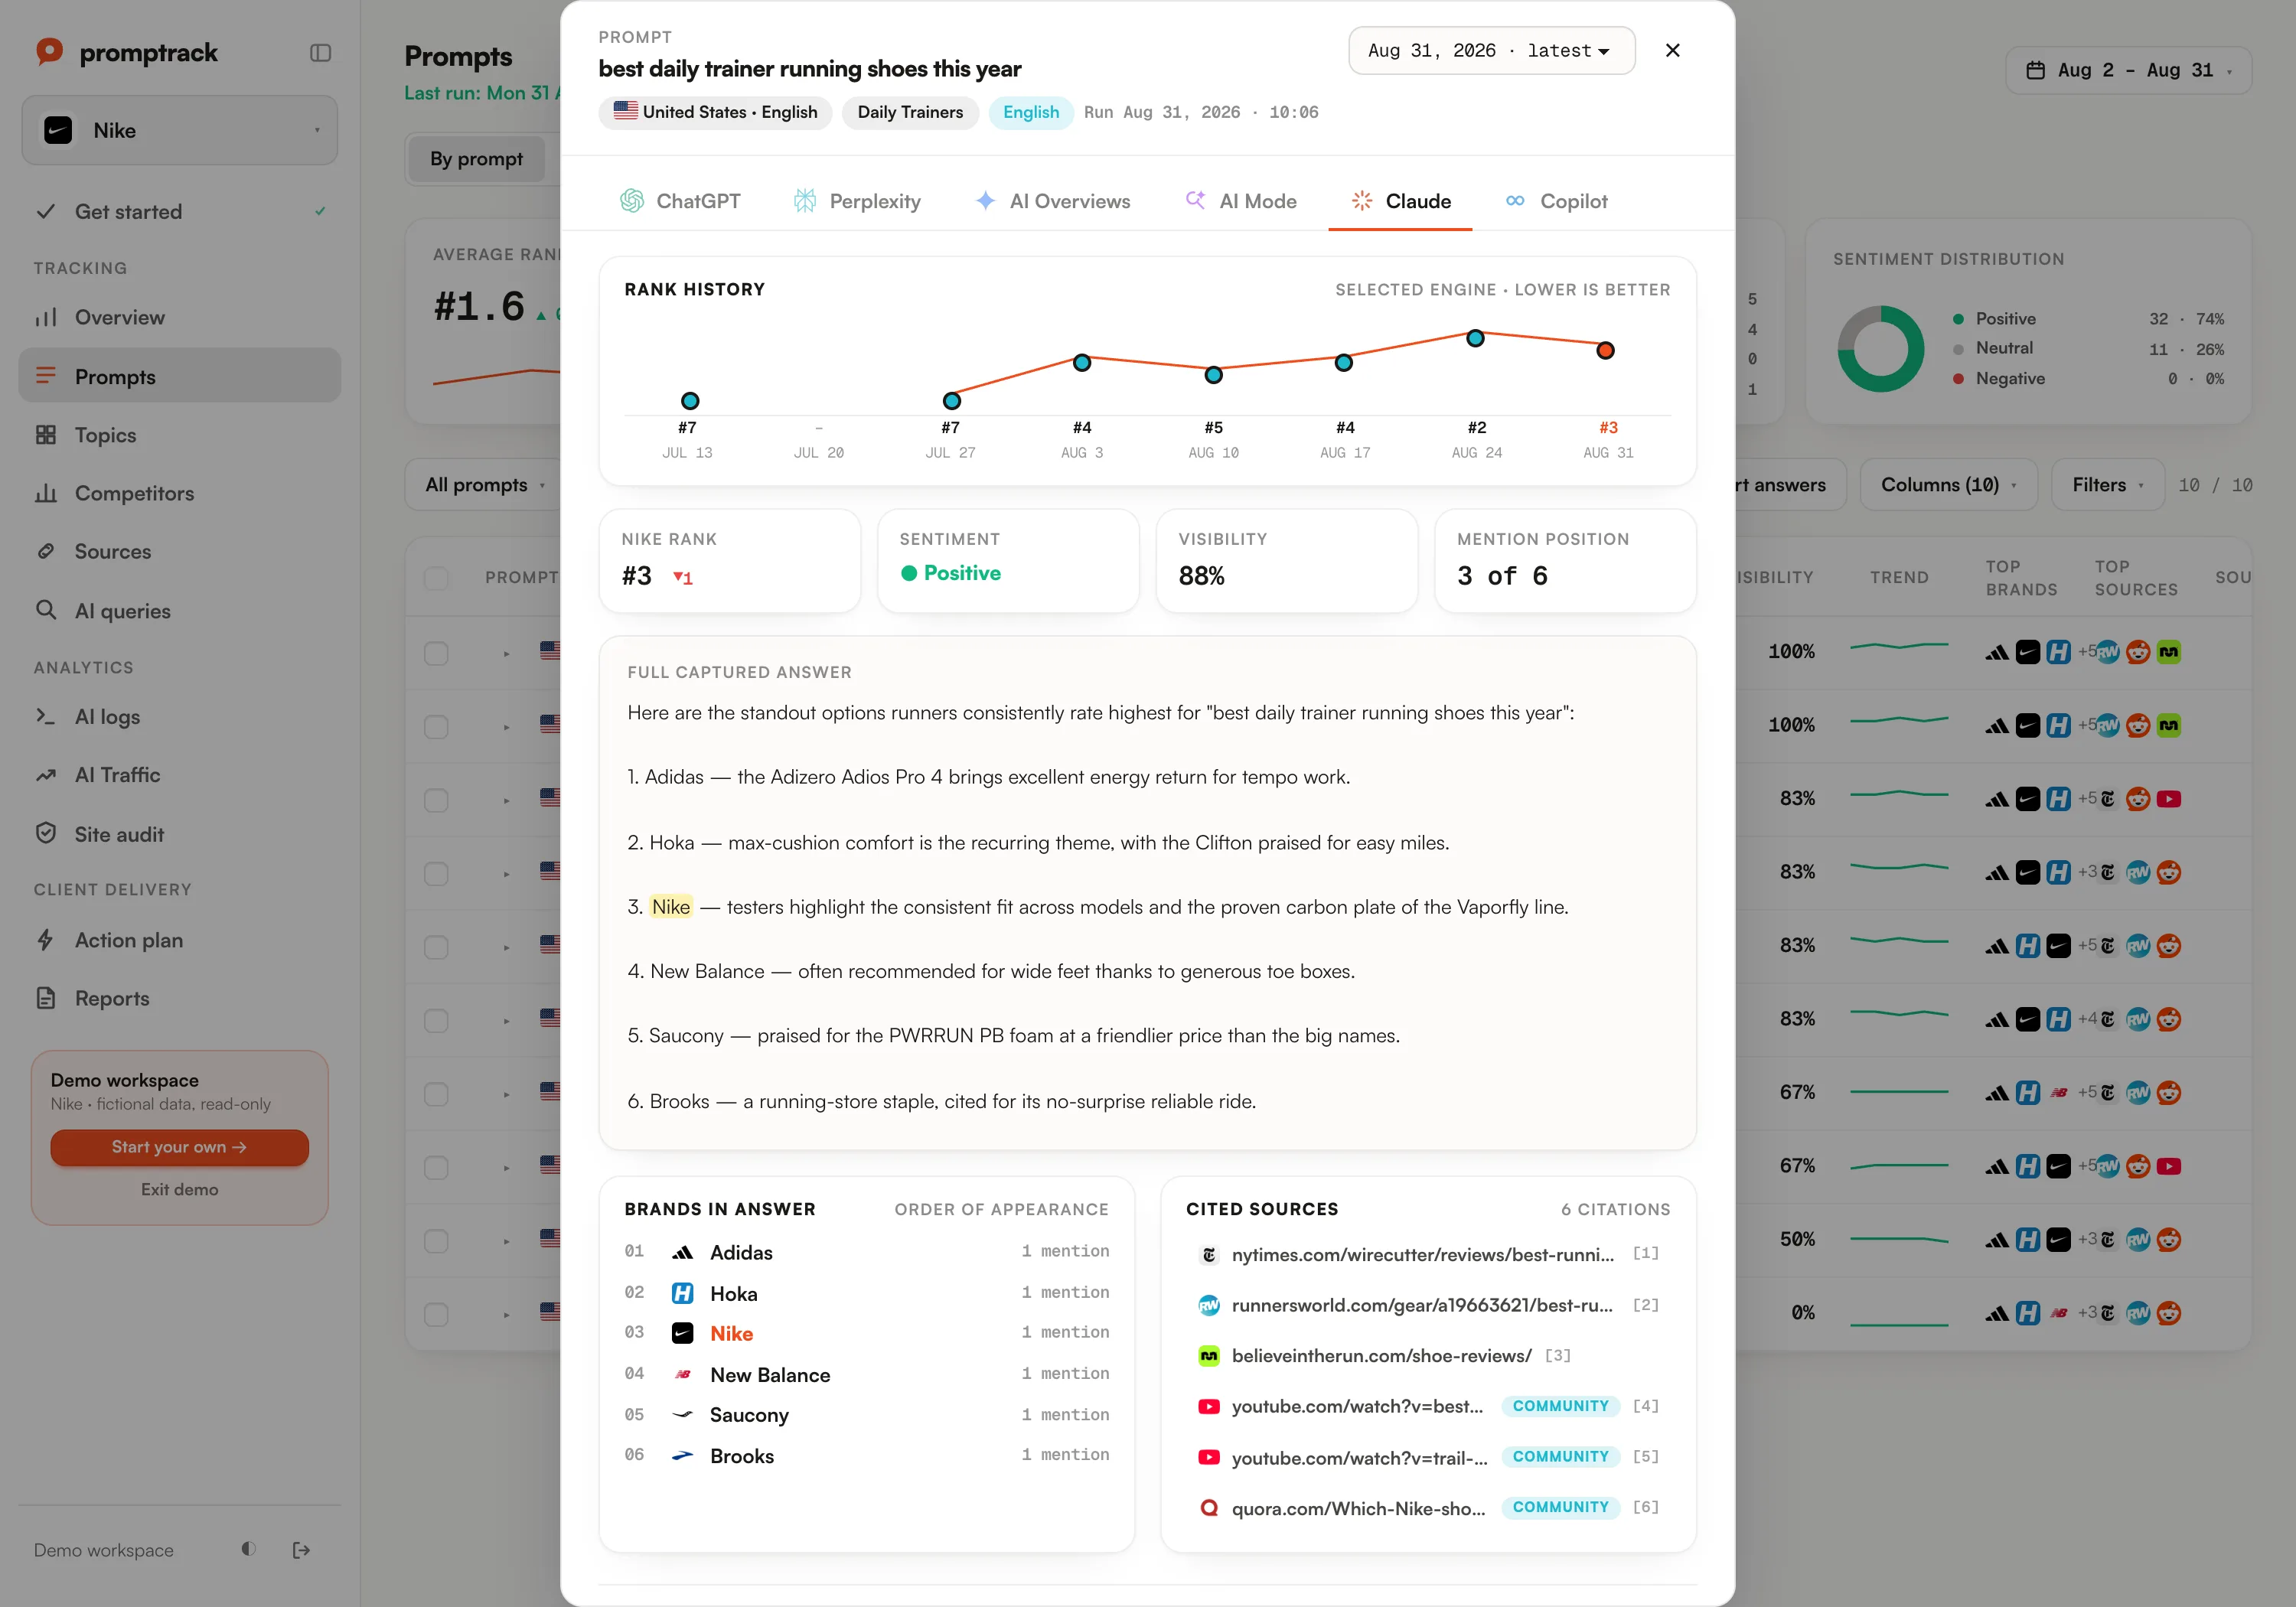Check the second prompt row's checkbox
The width and height of the screenshot is (2296, 1607).
pyautogui.click(x=436, y=727)
